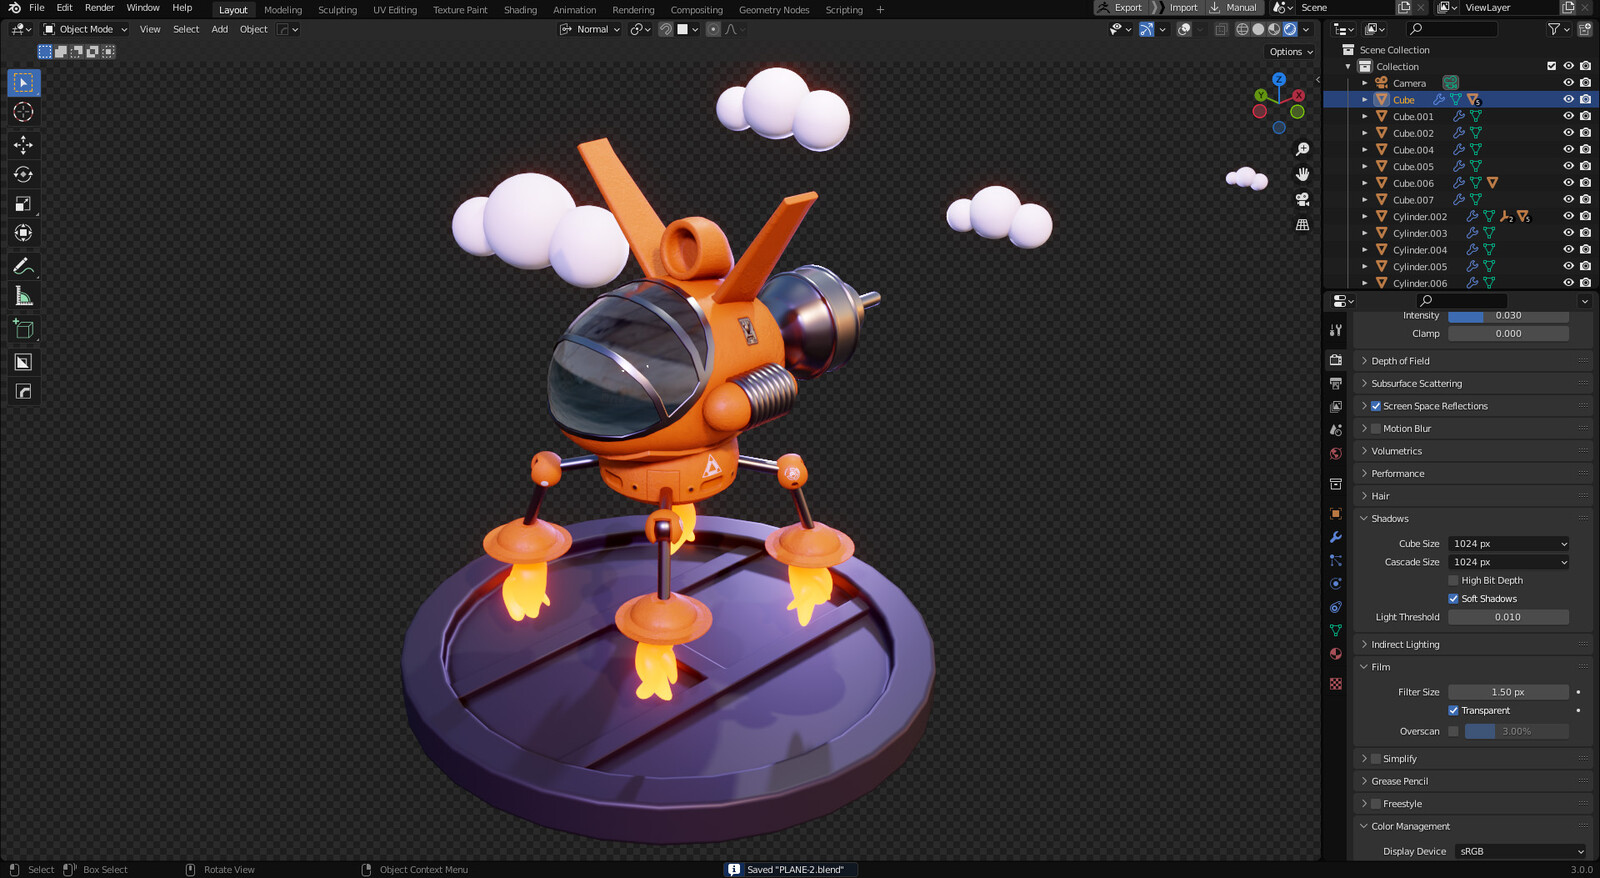Screen dimensions: 1600x878
Task: Open the World properties tab icon
Action: tap(1336, 454)
